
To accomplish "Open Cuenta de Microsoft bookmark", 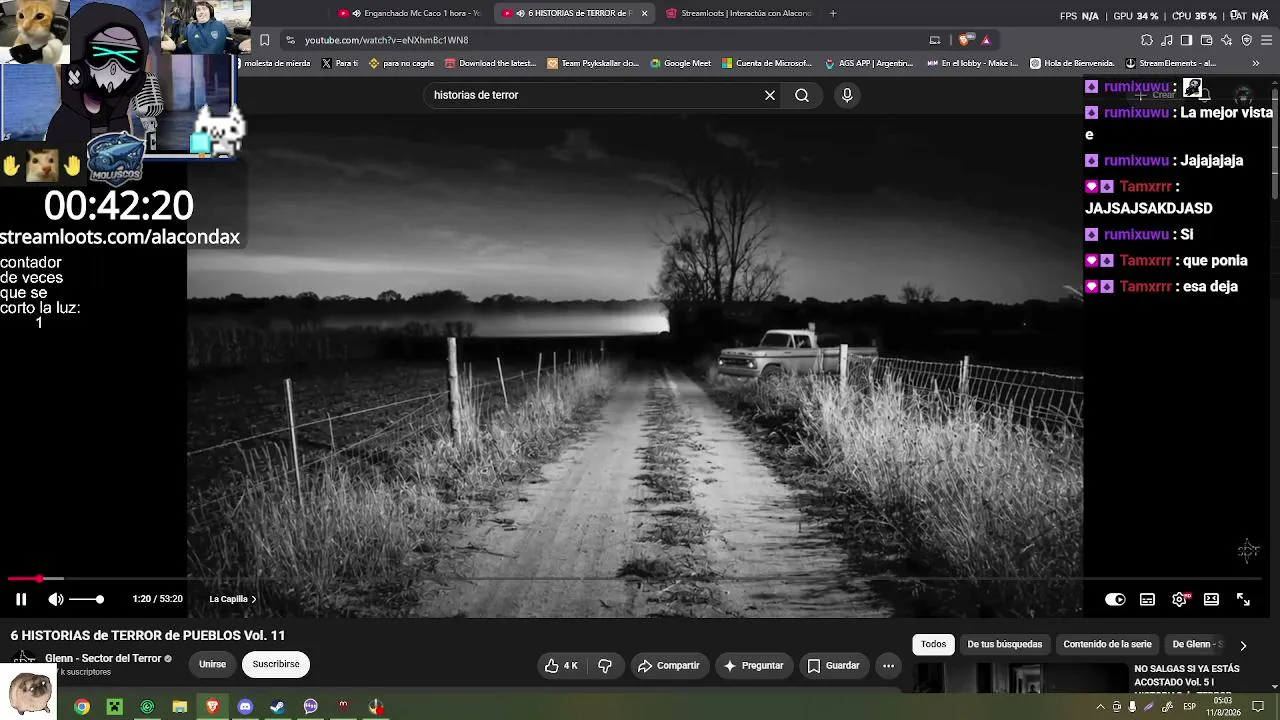I will [767, 63].
